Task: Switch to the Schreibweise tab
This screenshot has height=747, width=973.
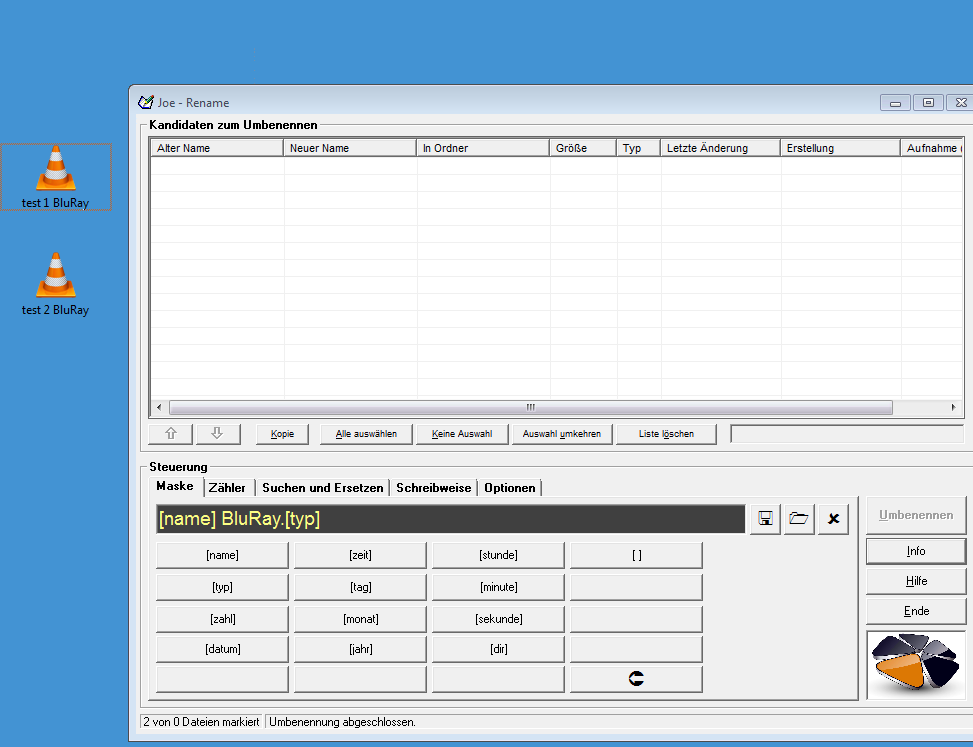Action: [434, 488]
